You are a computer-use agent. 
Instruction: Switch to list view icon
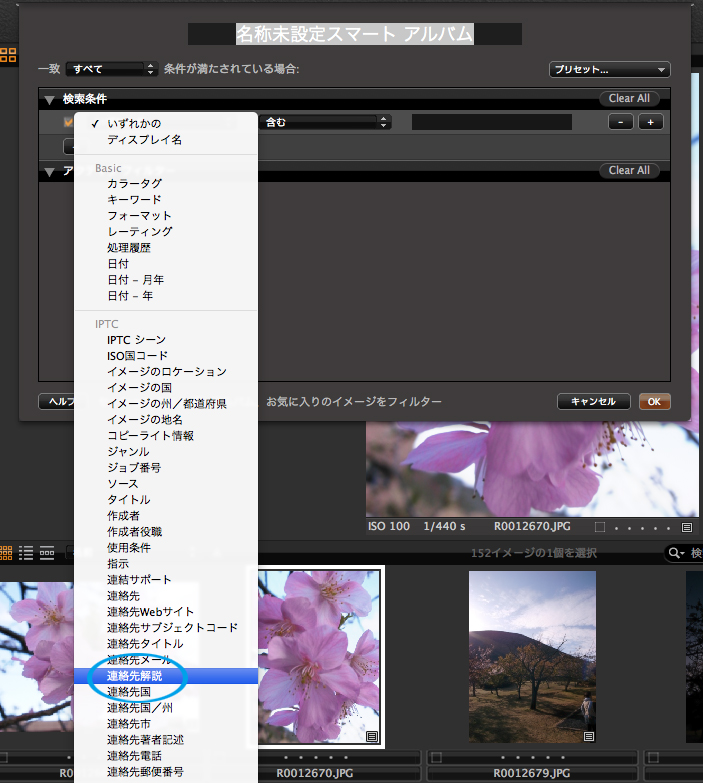pyautogui.click(x=27, y=553)
